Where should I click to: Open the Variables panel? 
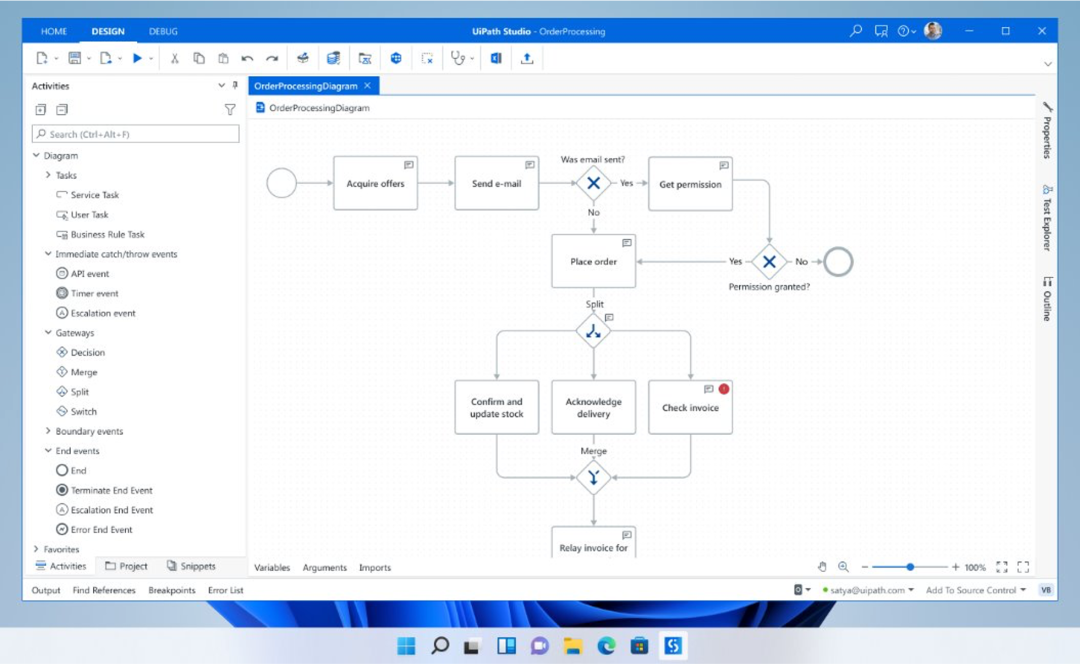(272, 567)
